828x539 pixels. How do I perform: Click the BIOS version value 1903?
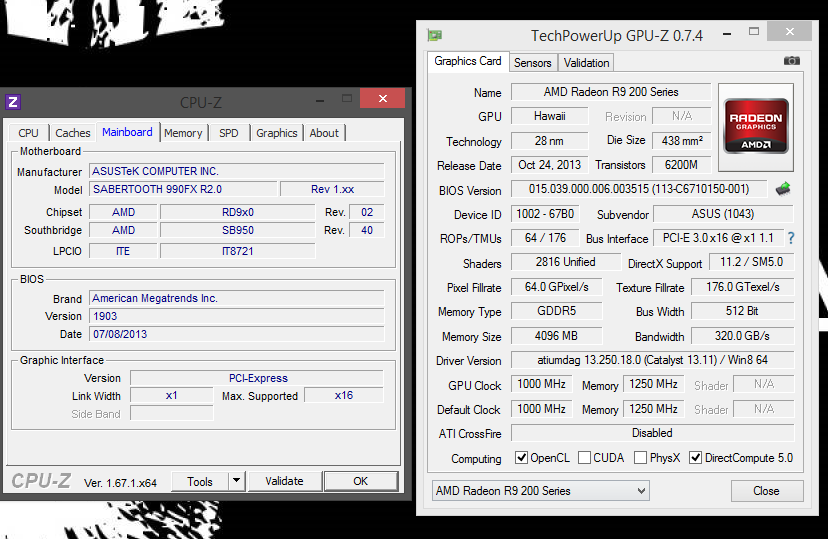237,316
